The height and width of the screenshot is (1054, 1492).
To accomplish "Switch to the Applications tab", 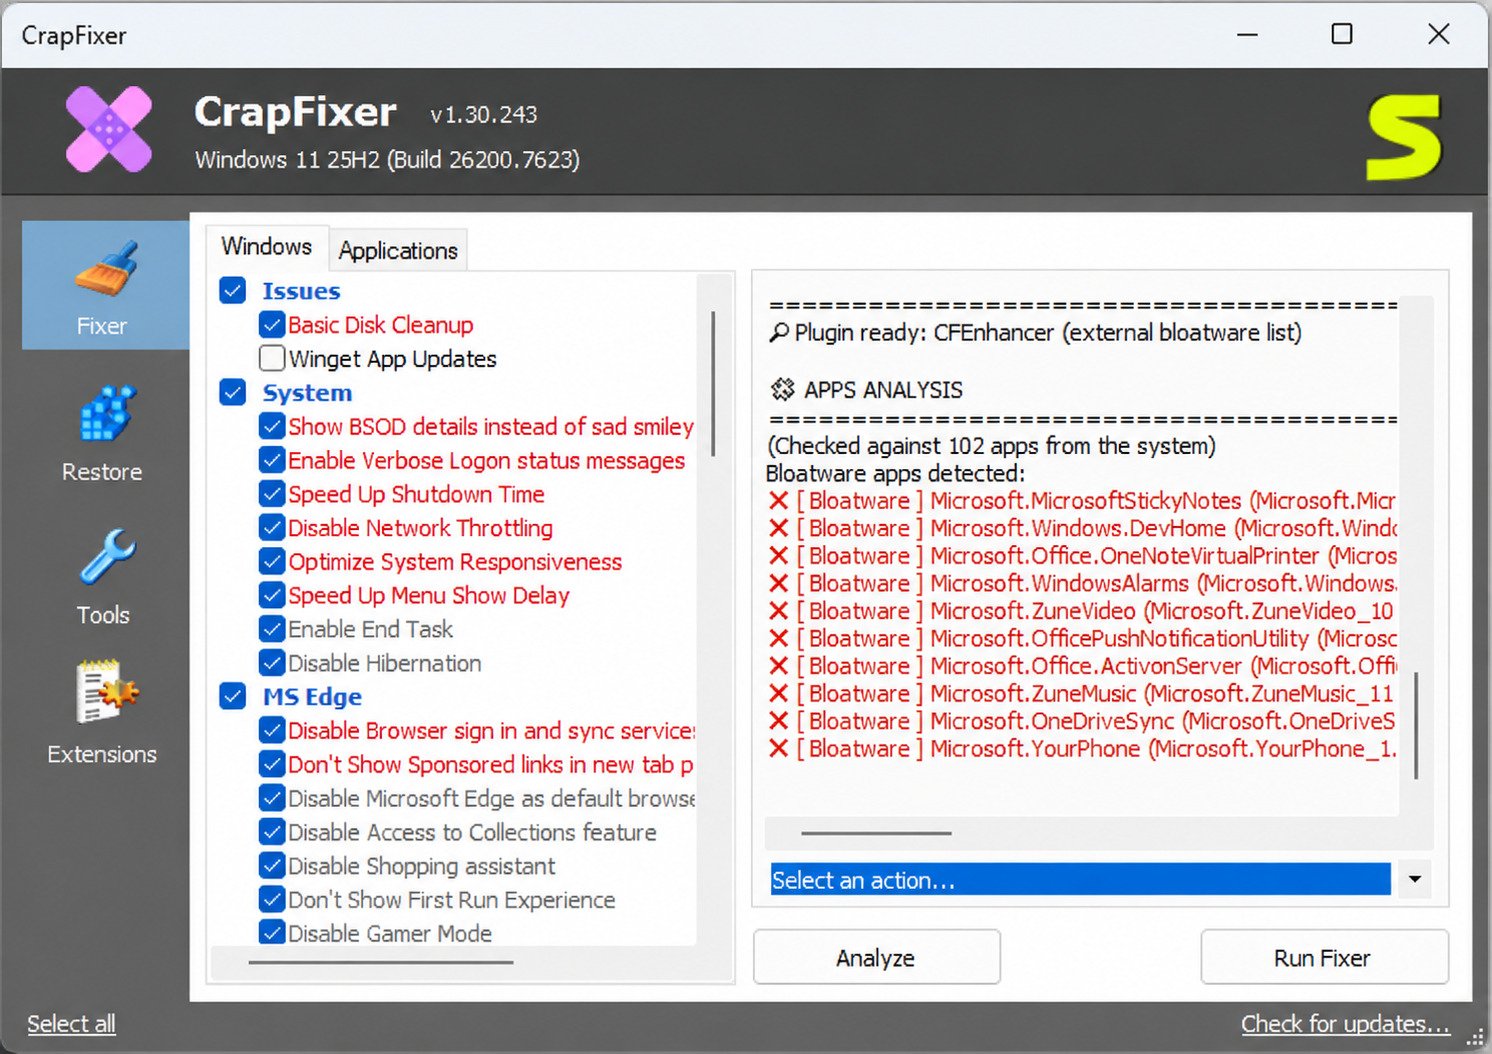I will click(398, 250).
